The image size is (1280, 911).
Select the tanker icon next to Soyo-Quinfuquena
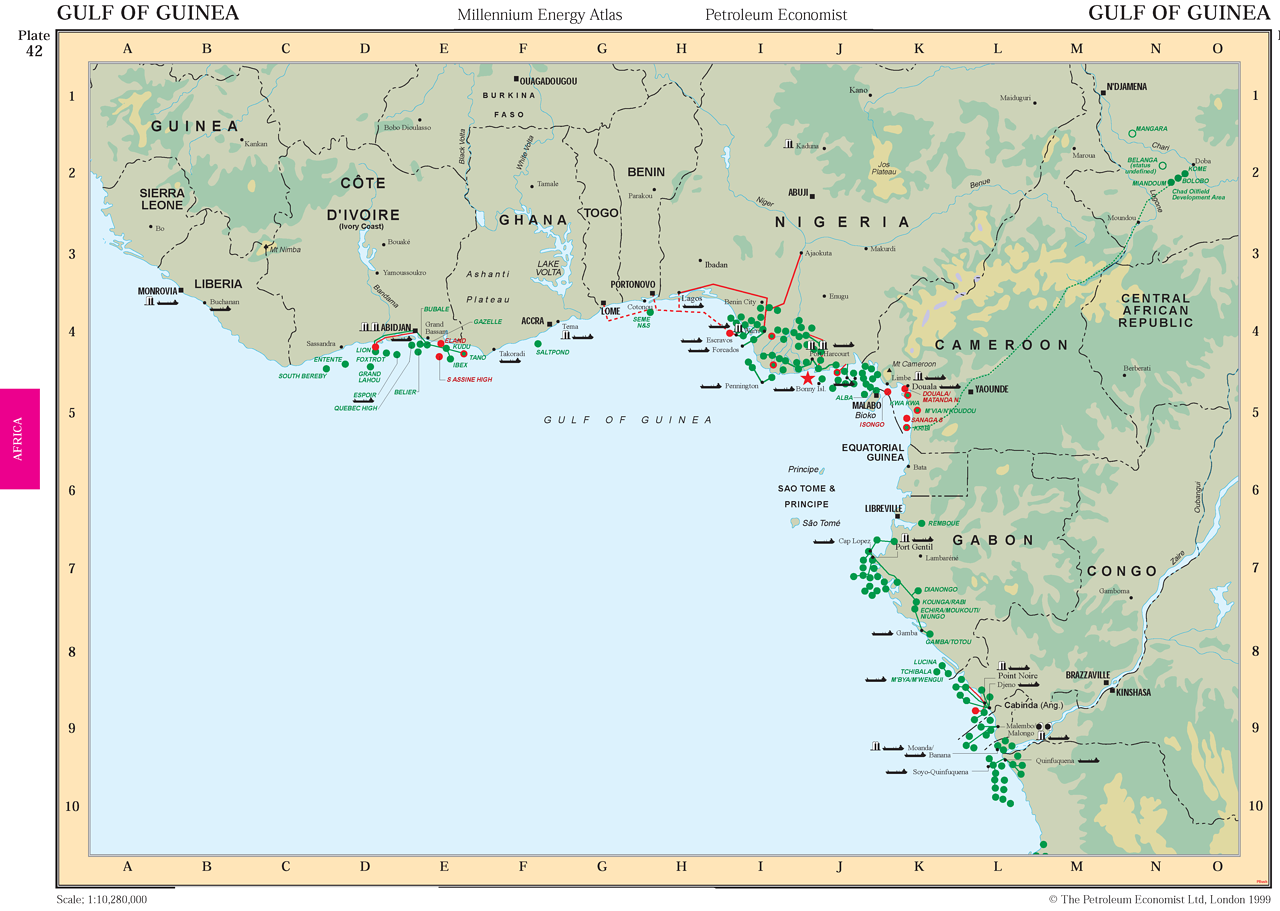(x=897, y=772)
